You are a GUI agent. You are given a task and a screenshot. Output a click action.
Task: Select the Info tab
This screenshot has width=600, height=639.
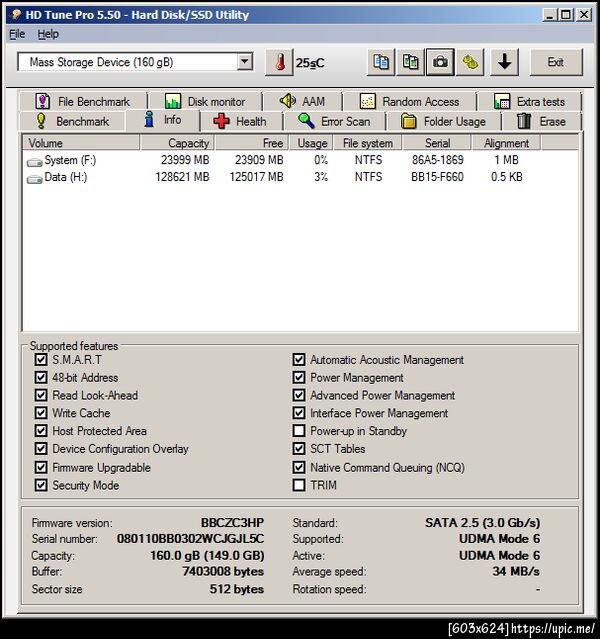pyautogui.click(x=163, y=120)
